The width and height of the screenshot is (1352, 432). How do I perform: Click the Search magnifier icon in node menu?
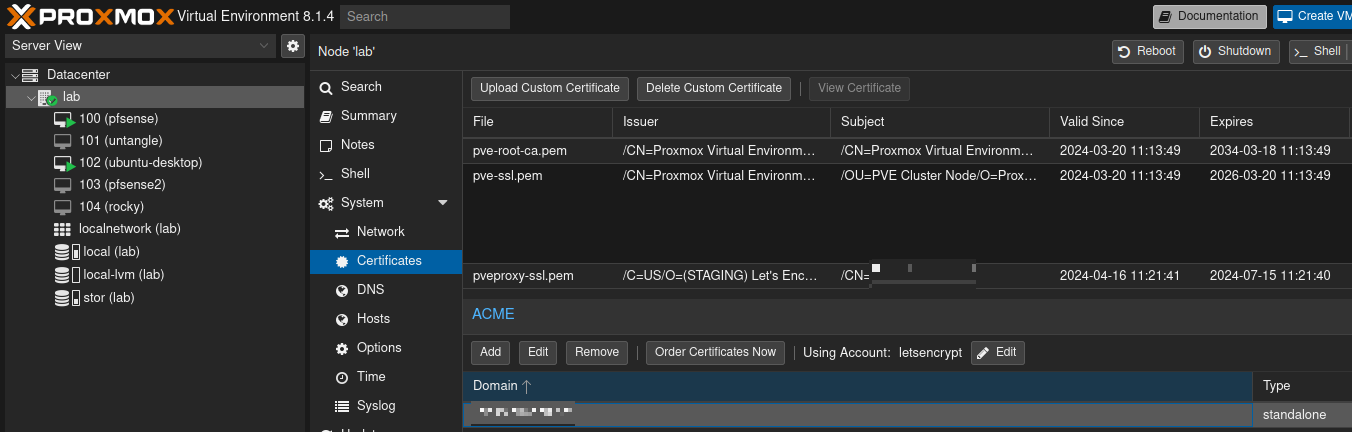tap(325, 88)
